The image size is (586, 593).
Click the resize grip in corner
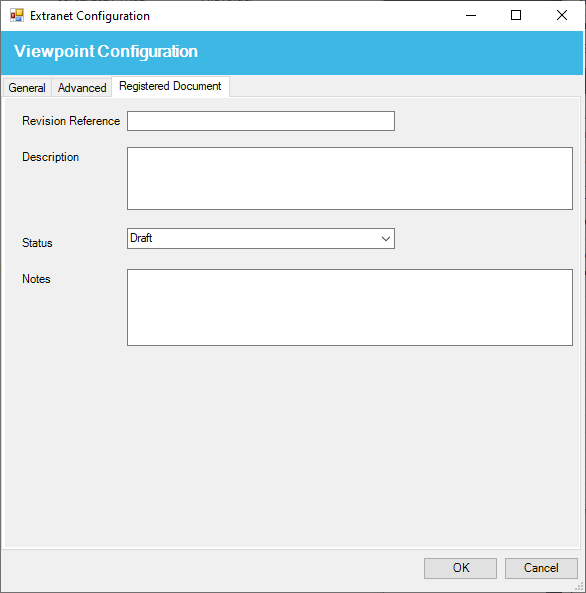pyautogui.click(x=579, y=586)
